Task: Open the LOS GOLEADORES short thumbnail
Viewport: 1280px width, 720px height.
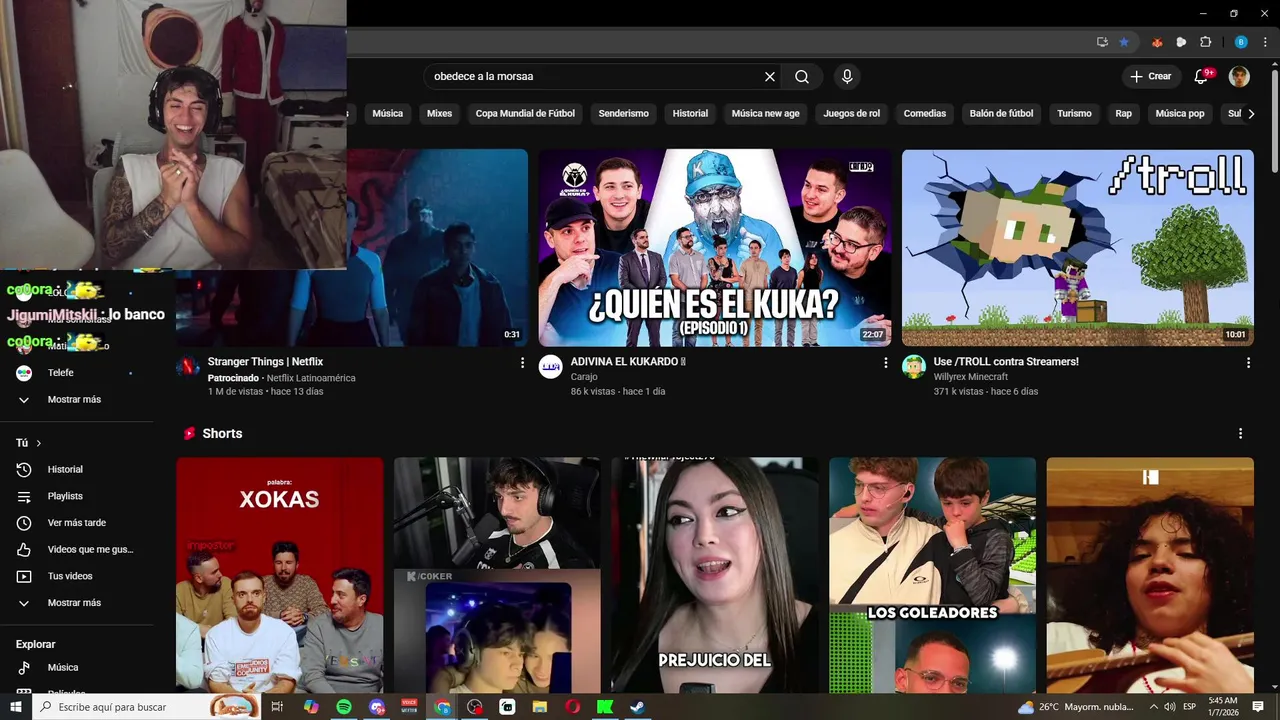Action: point(932,576)
